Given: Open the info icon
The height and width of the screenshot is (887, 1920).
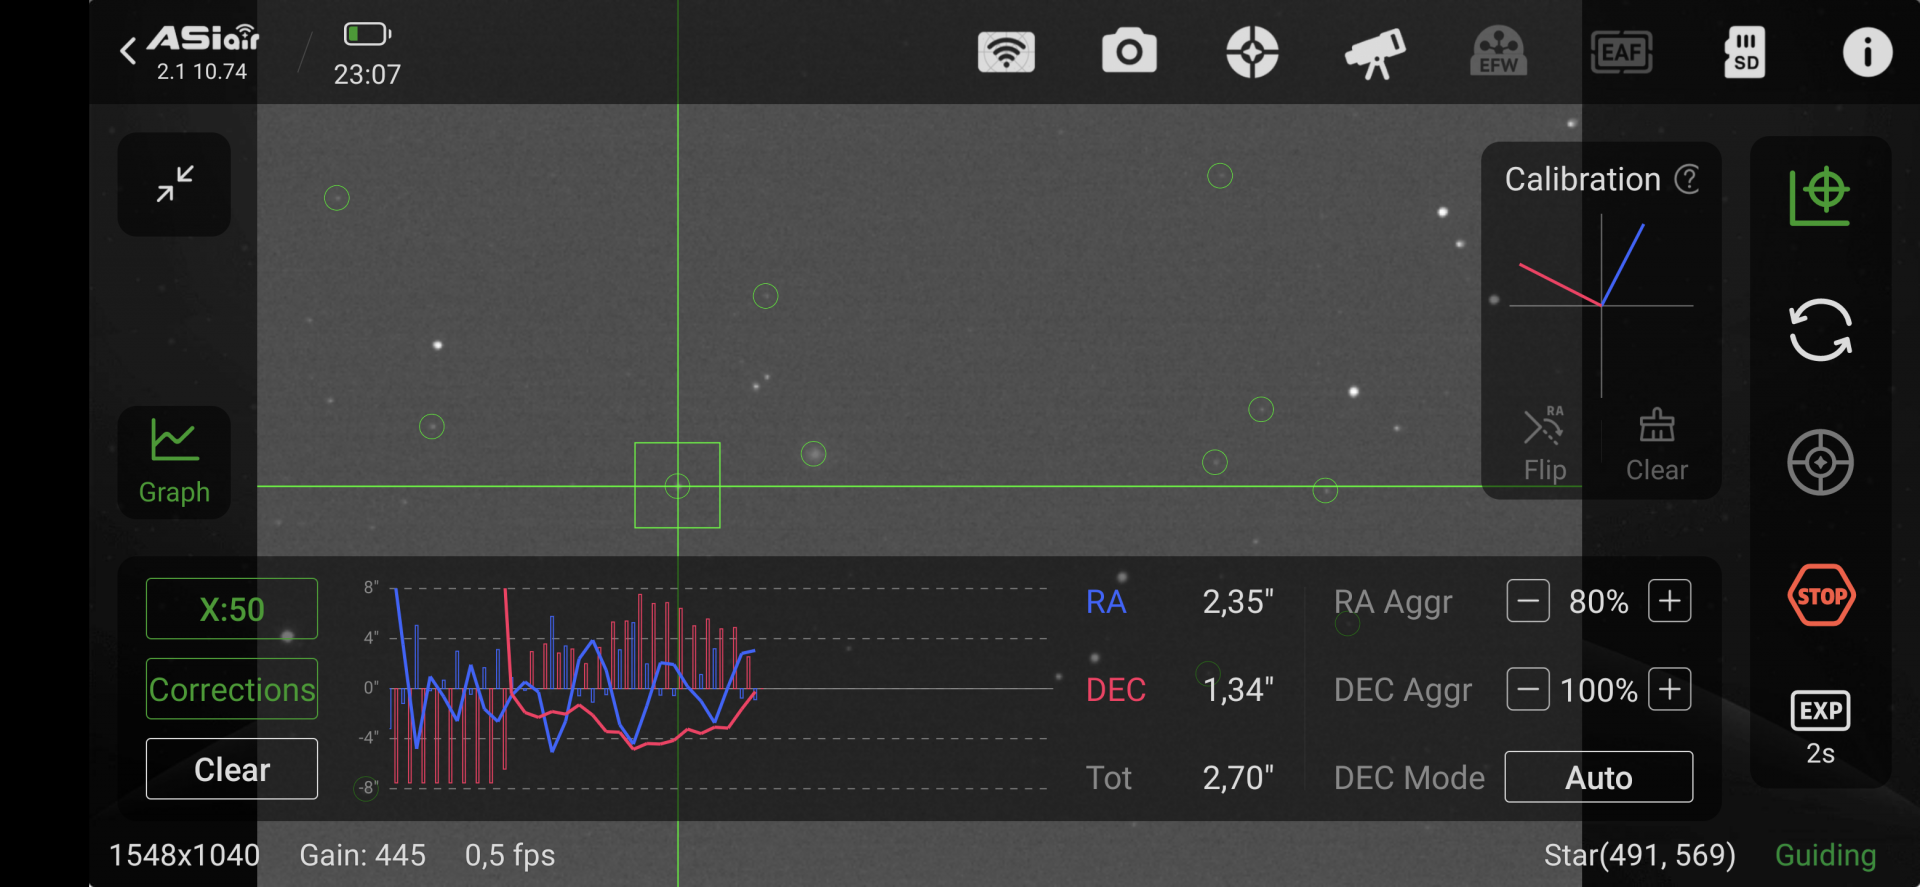Looking at the screenshot, I should point(1867,52).
